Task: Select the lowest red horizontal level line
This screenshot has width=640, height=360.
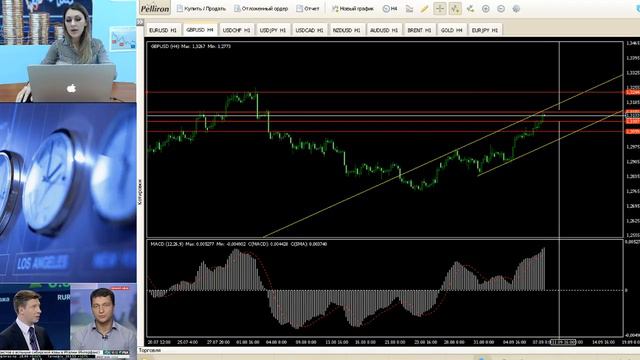Action: (384, 131)
